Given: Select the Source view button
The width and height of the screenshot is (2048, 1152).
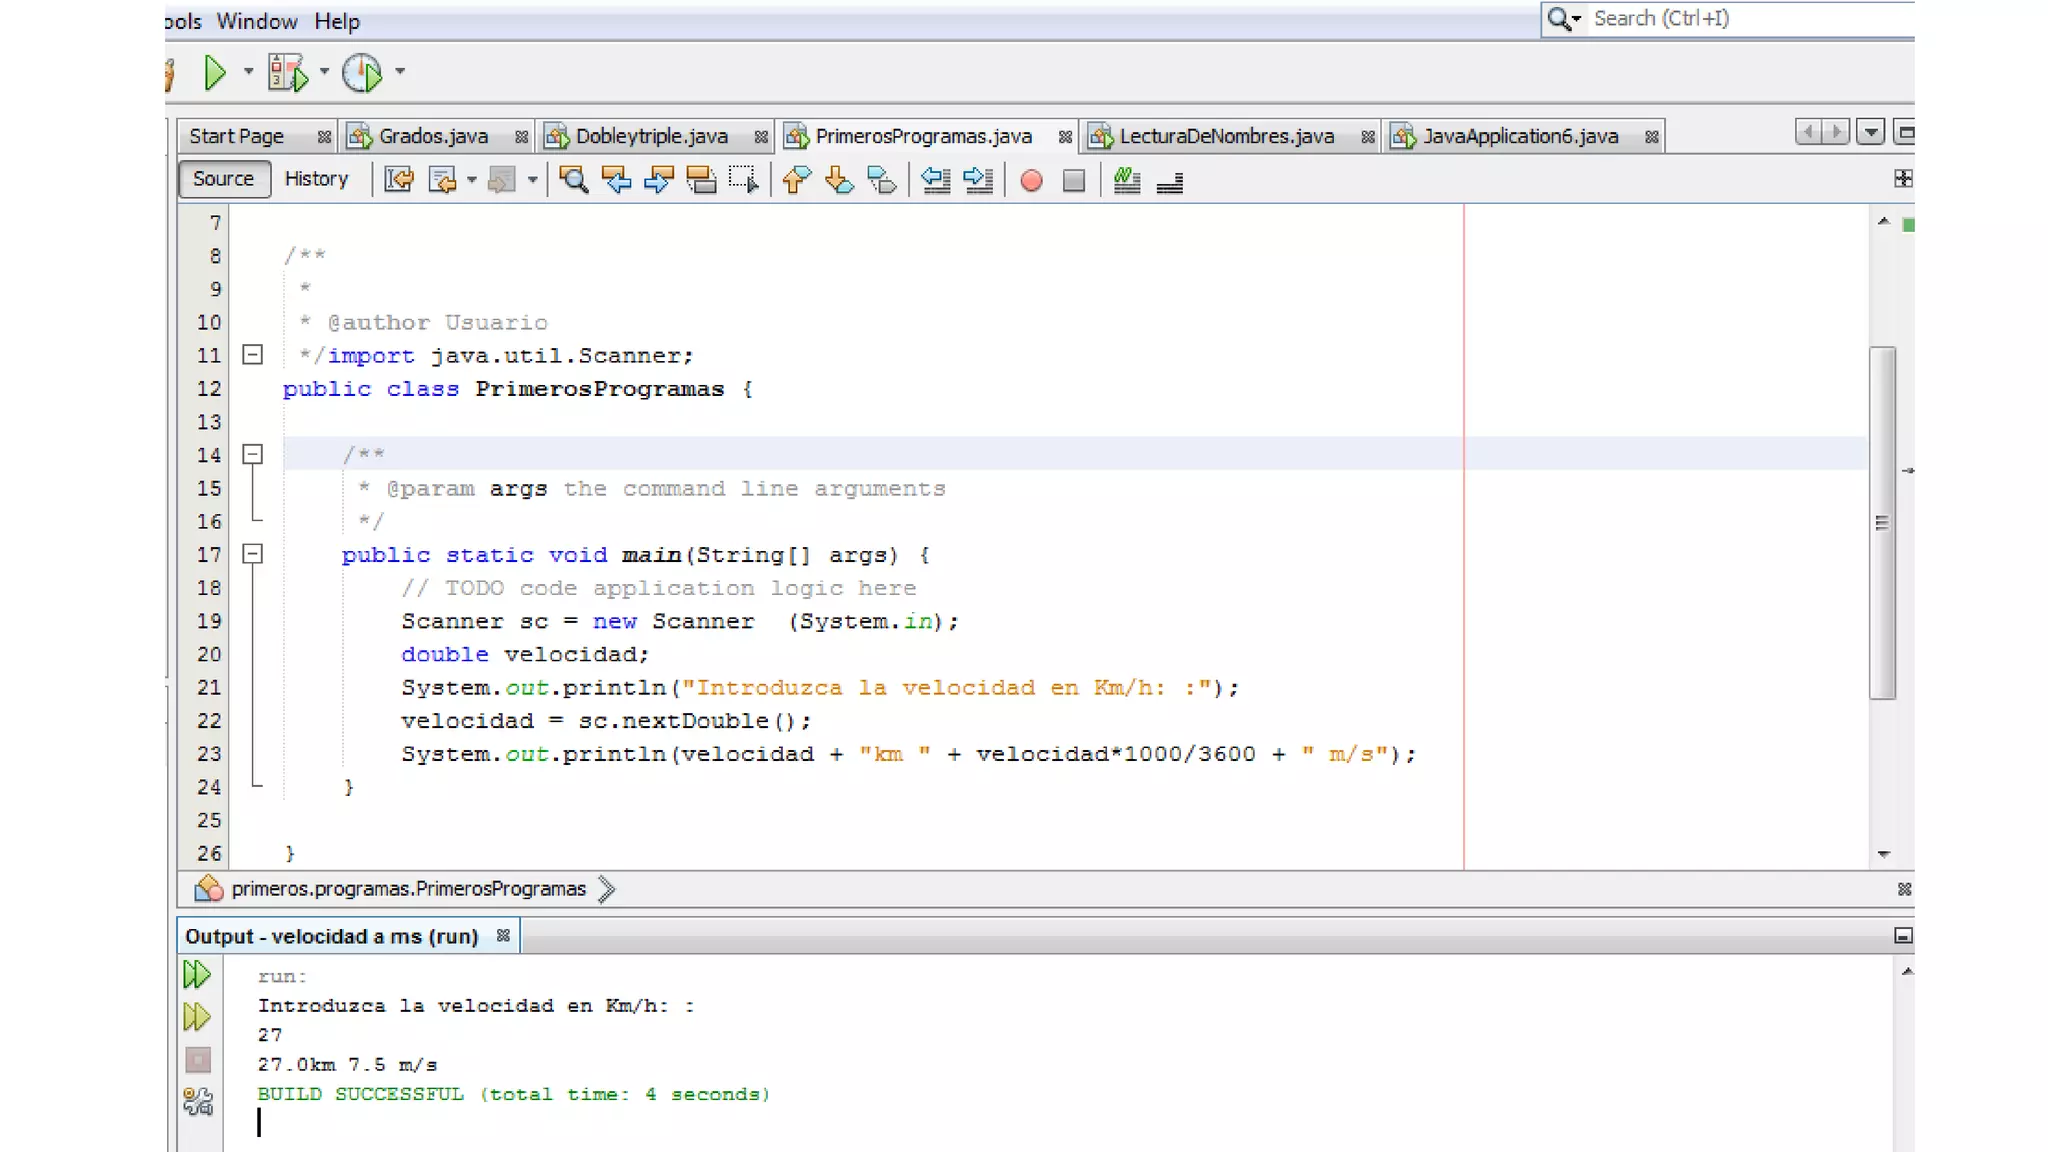Looking at the screenshot, I should (224, 179).
